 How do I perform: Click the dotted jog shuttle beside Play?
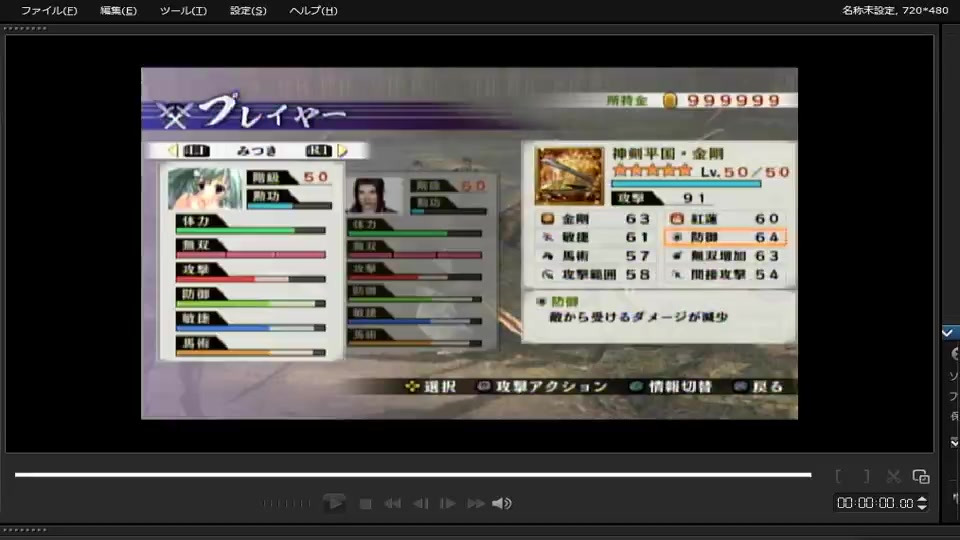(x=286, y=504)
